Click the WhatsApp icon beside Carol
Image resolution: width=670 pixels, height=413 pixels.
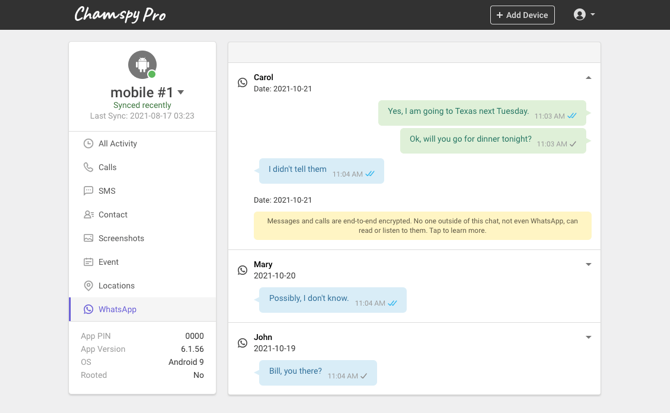(242, 83)
